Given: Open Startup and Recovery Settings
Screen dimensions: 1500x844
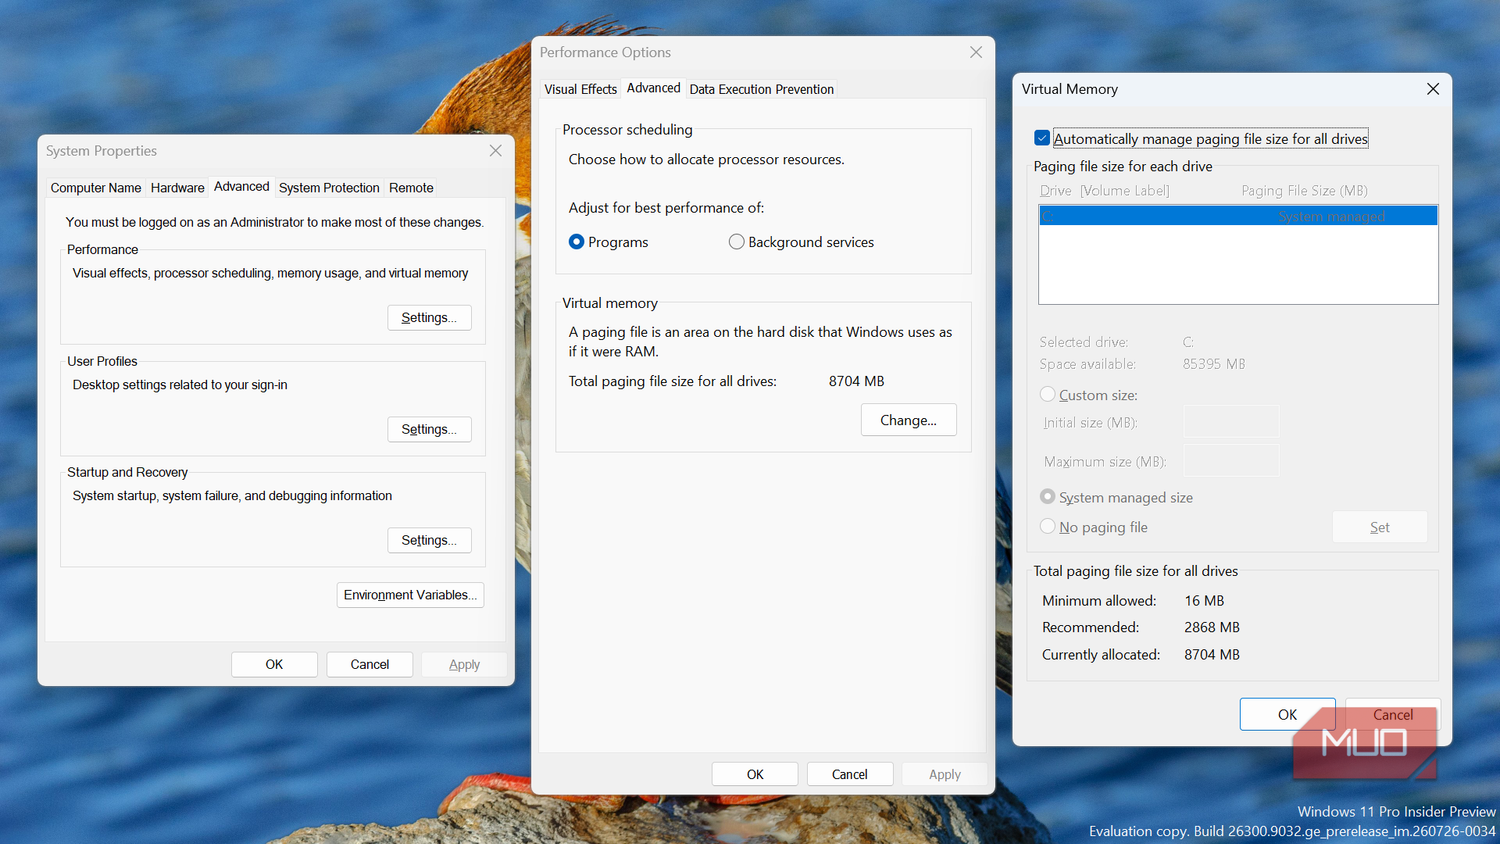Looking at the screenshot, I should pos(429,541).
